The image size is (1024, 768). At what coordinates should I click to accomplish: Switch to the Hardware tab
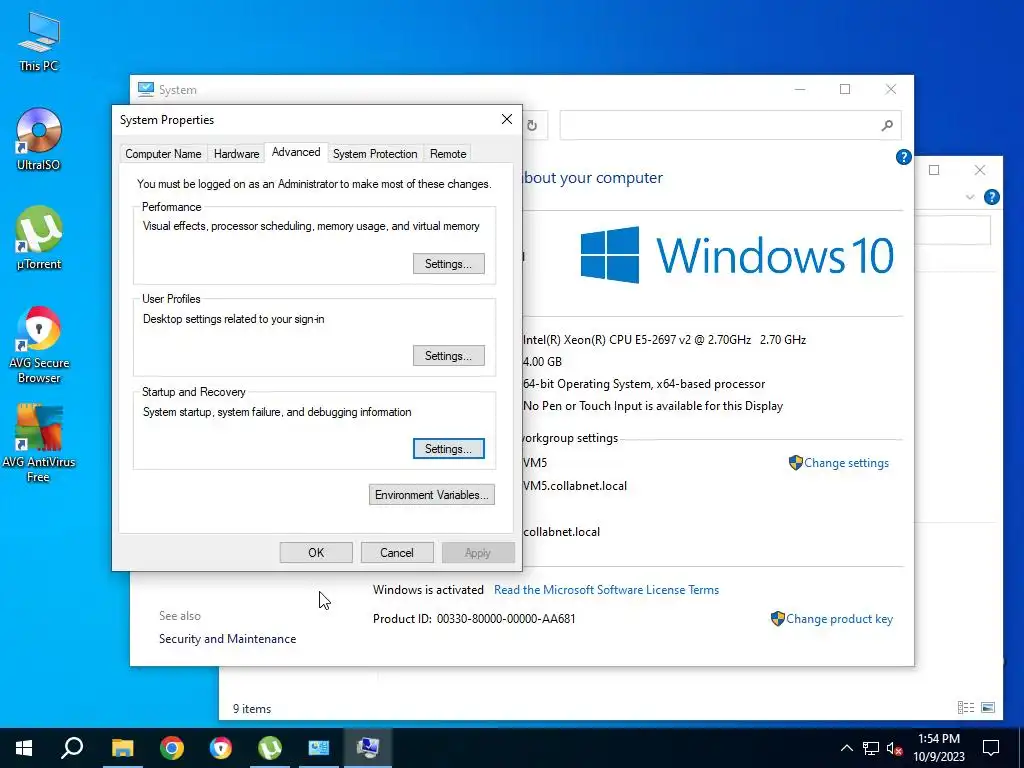point(236,154)
